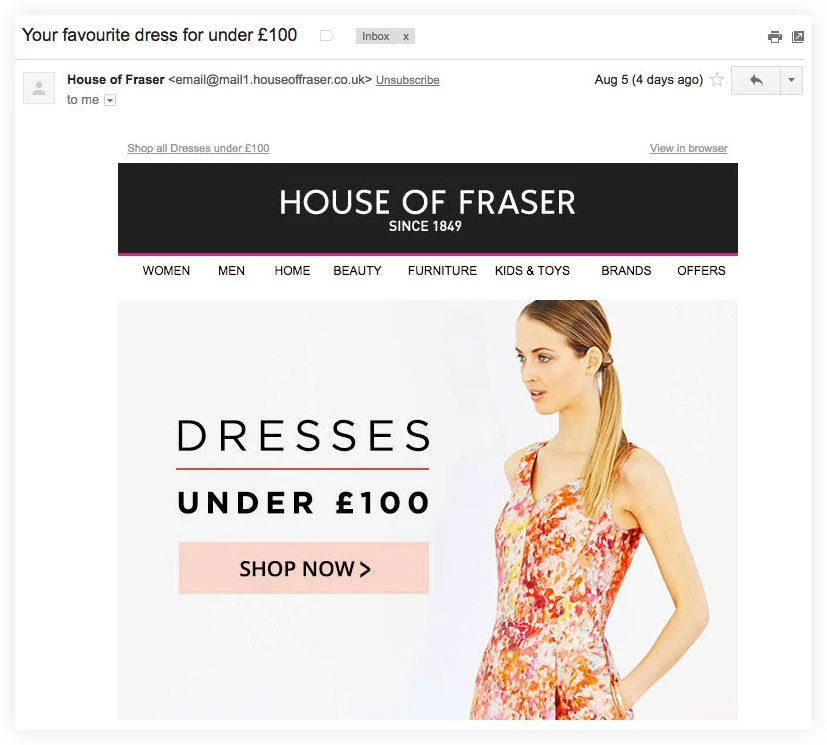
Task: Click the sender avatar icon
Action: tap(39, 88)
